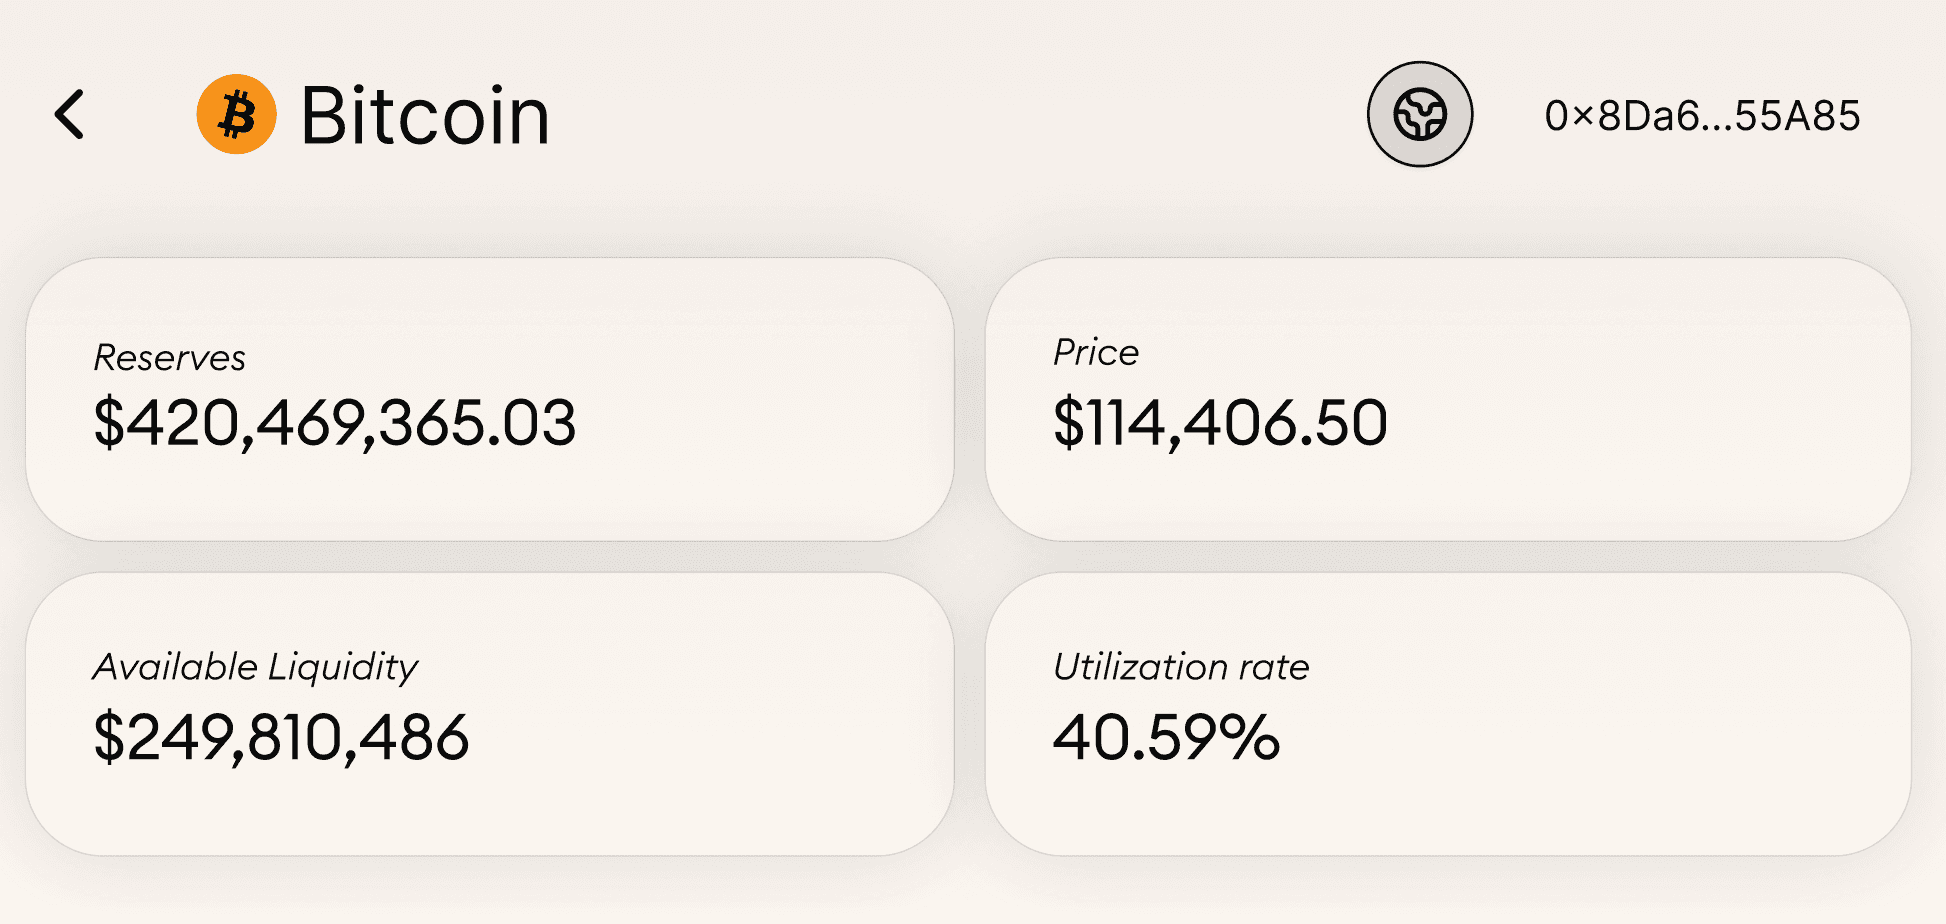Select the 40.59% utilization value

[x=1166, y=738]
